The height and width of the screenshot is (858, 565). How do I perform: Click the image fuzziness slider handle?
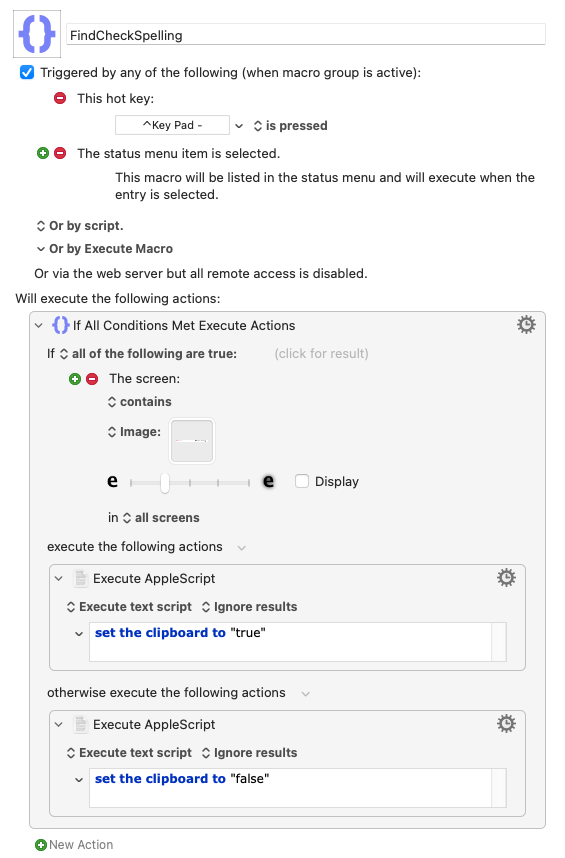165,483
